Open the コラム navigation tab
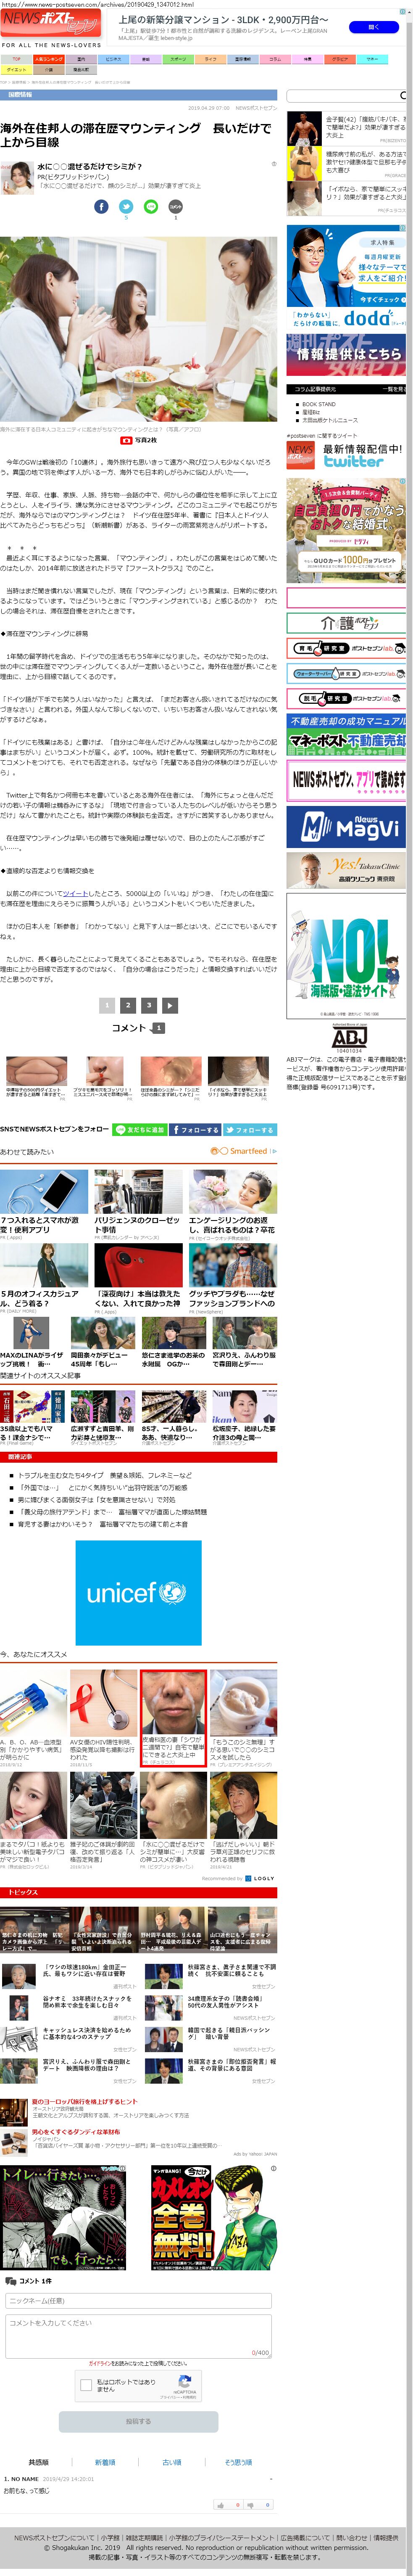The width and height of the screenshot is (413, 2576). coord(275,59)
